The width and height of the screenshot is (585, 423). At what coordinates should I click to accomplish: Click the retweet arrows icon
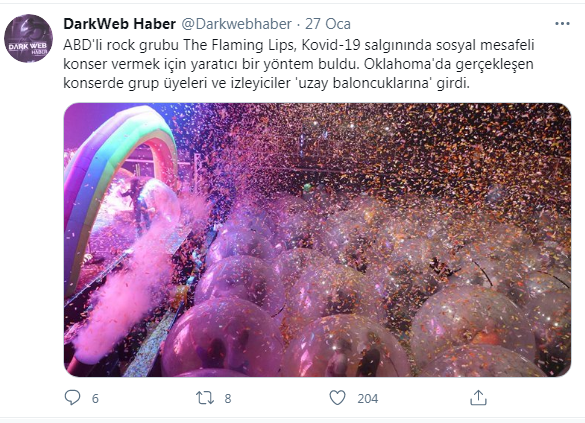click(x=205, y=398)
